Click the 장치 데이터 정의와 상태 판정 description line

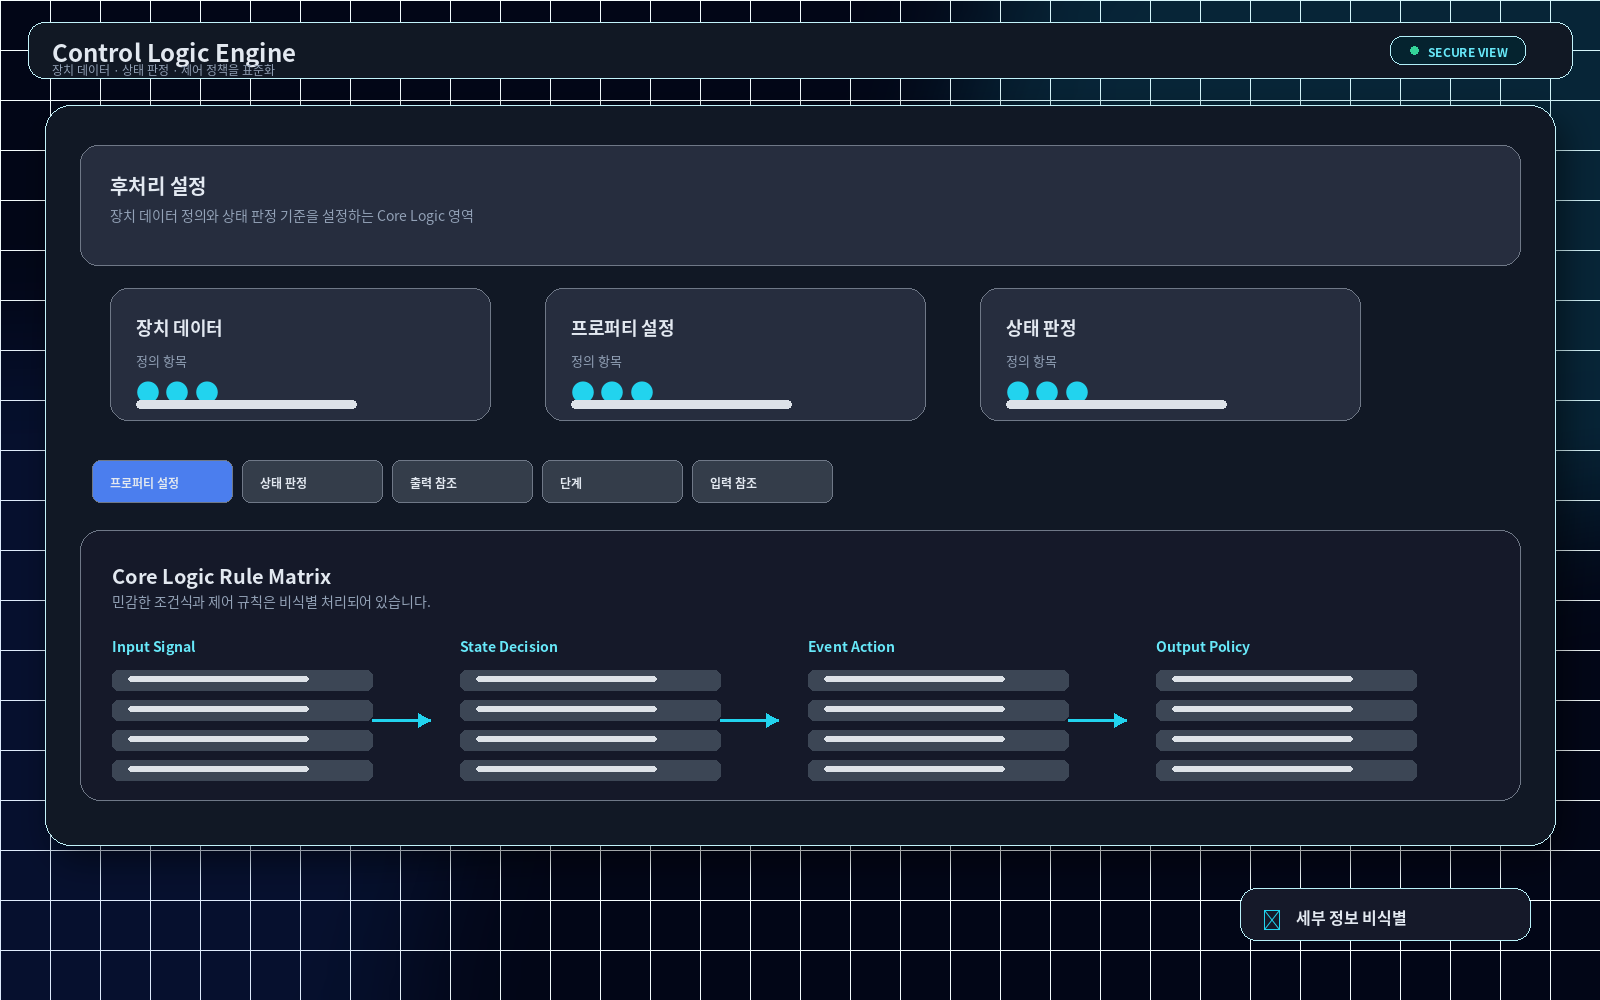pos(292,216)
